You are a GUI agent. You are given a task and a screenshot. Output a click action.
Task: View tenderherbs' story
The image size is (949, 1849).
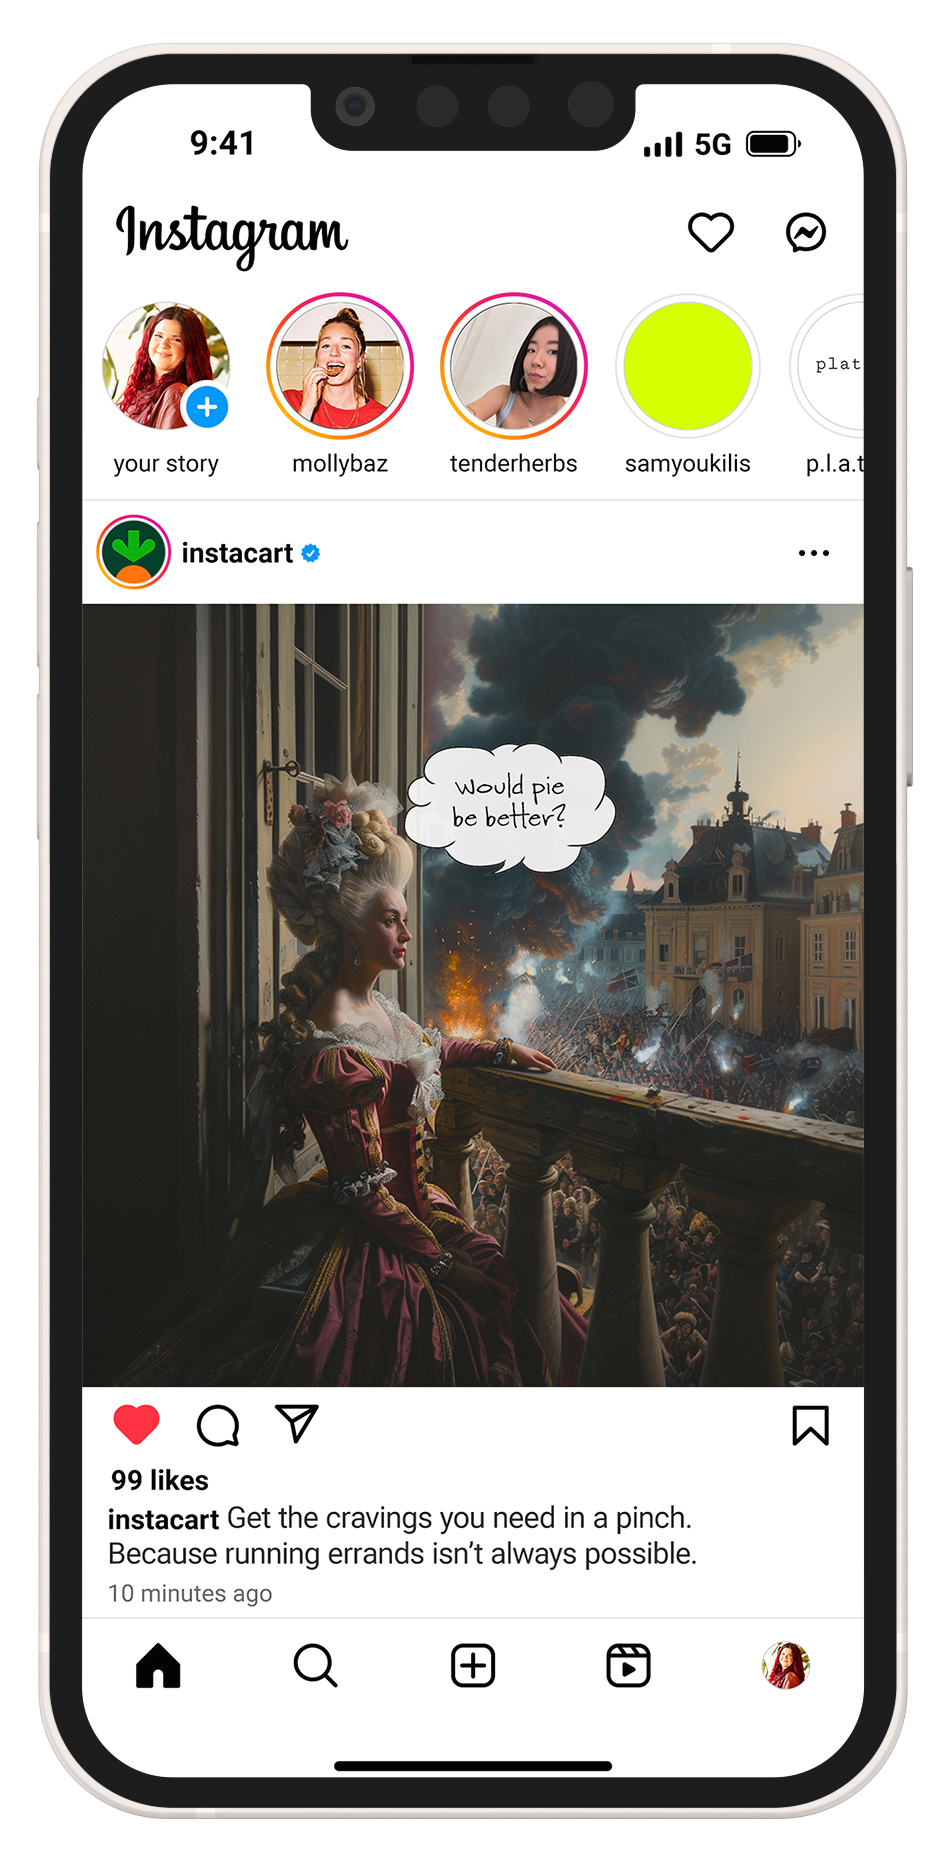point(514,366)
